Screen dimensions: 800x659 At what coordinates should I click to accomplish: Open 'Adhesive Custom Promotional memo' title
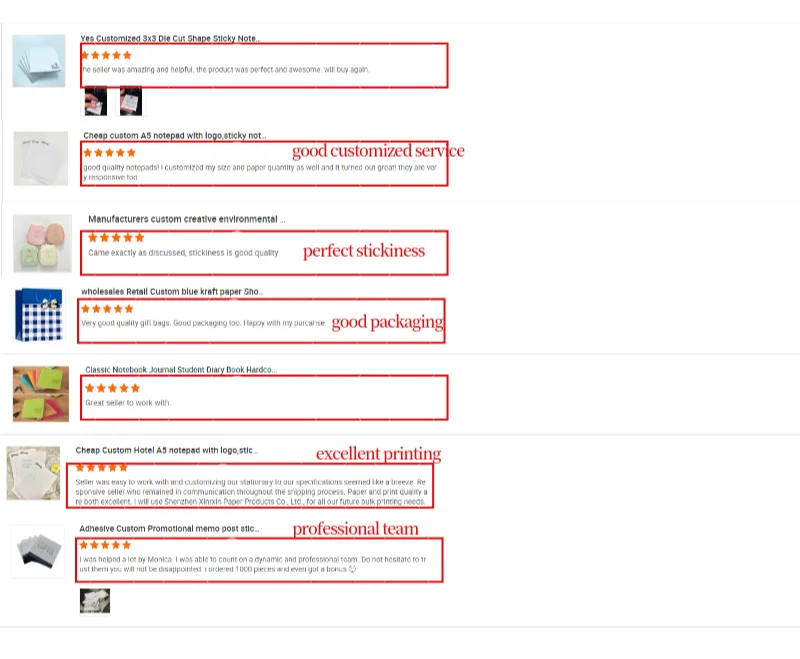pos(169,529)
